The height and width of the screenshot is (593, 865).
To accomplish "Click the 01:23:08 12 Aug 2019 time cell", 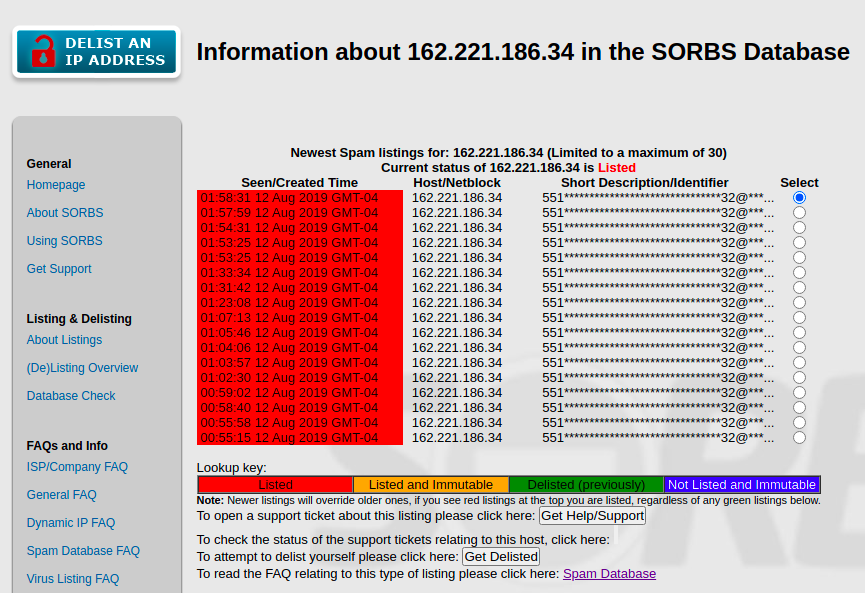I will click(300, 302).
